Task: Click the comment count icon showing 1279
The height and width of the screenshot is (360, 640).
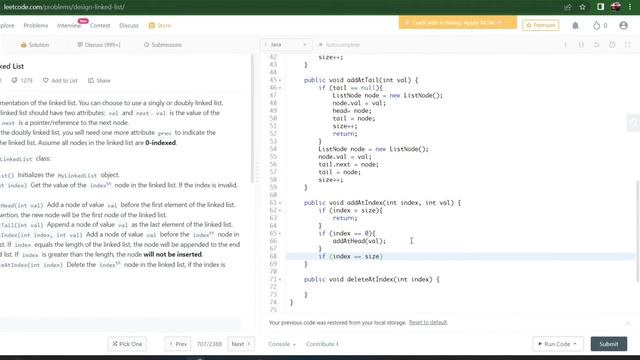Action: pos(15,80)
